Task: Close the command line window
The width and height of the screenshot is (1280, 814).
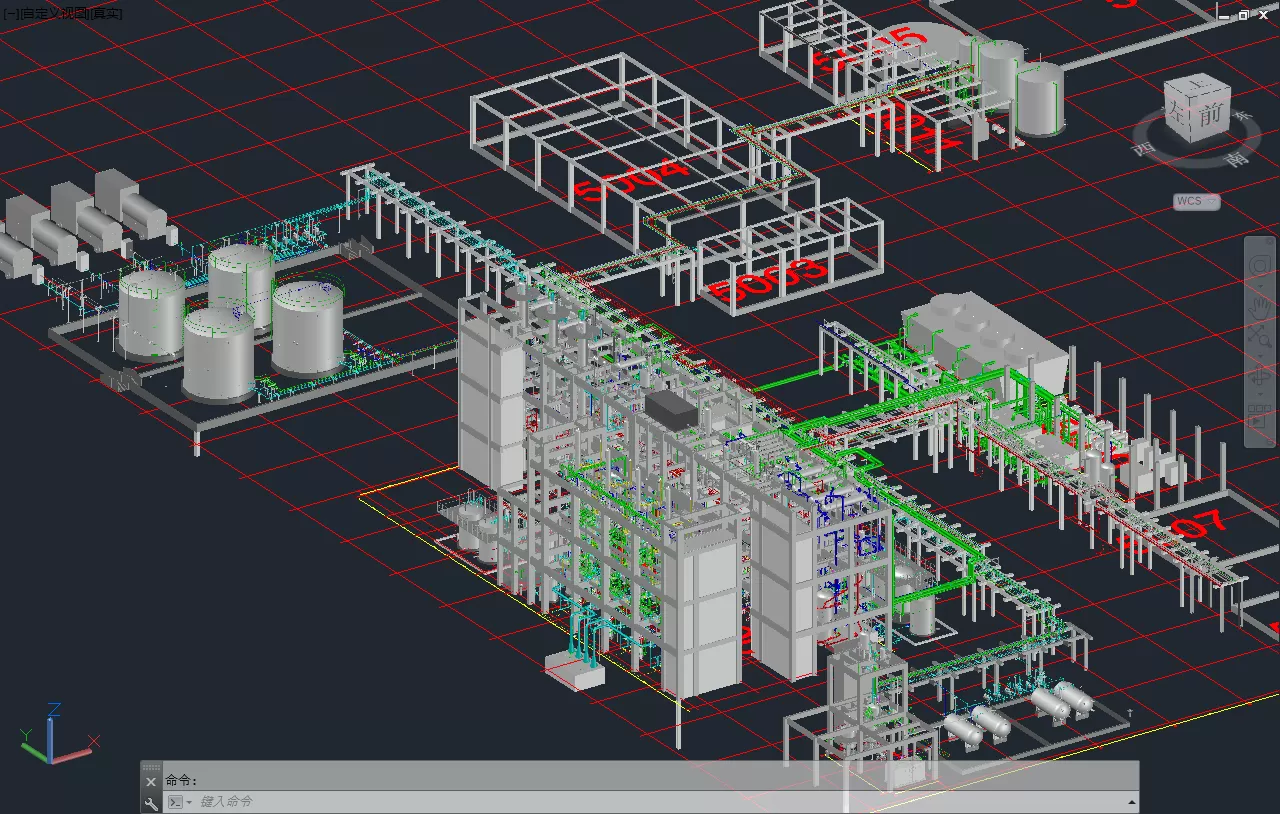Action: (151, 781)
